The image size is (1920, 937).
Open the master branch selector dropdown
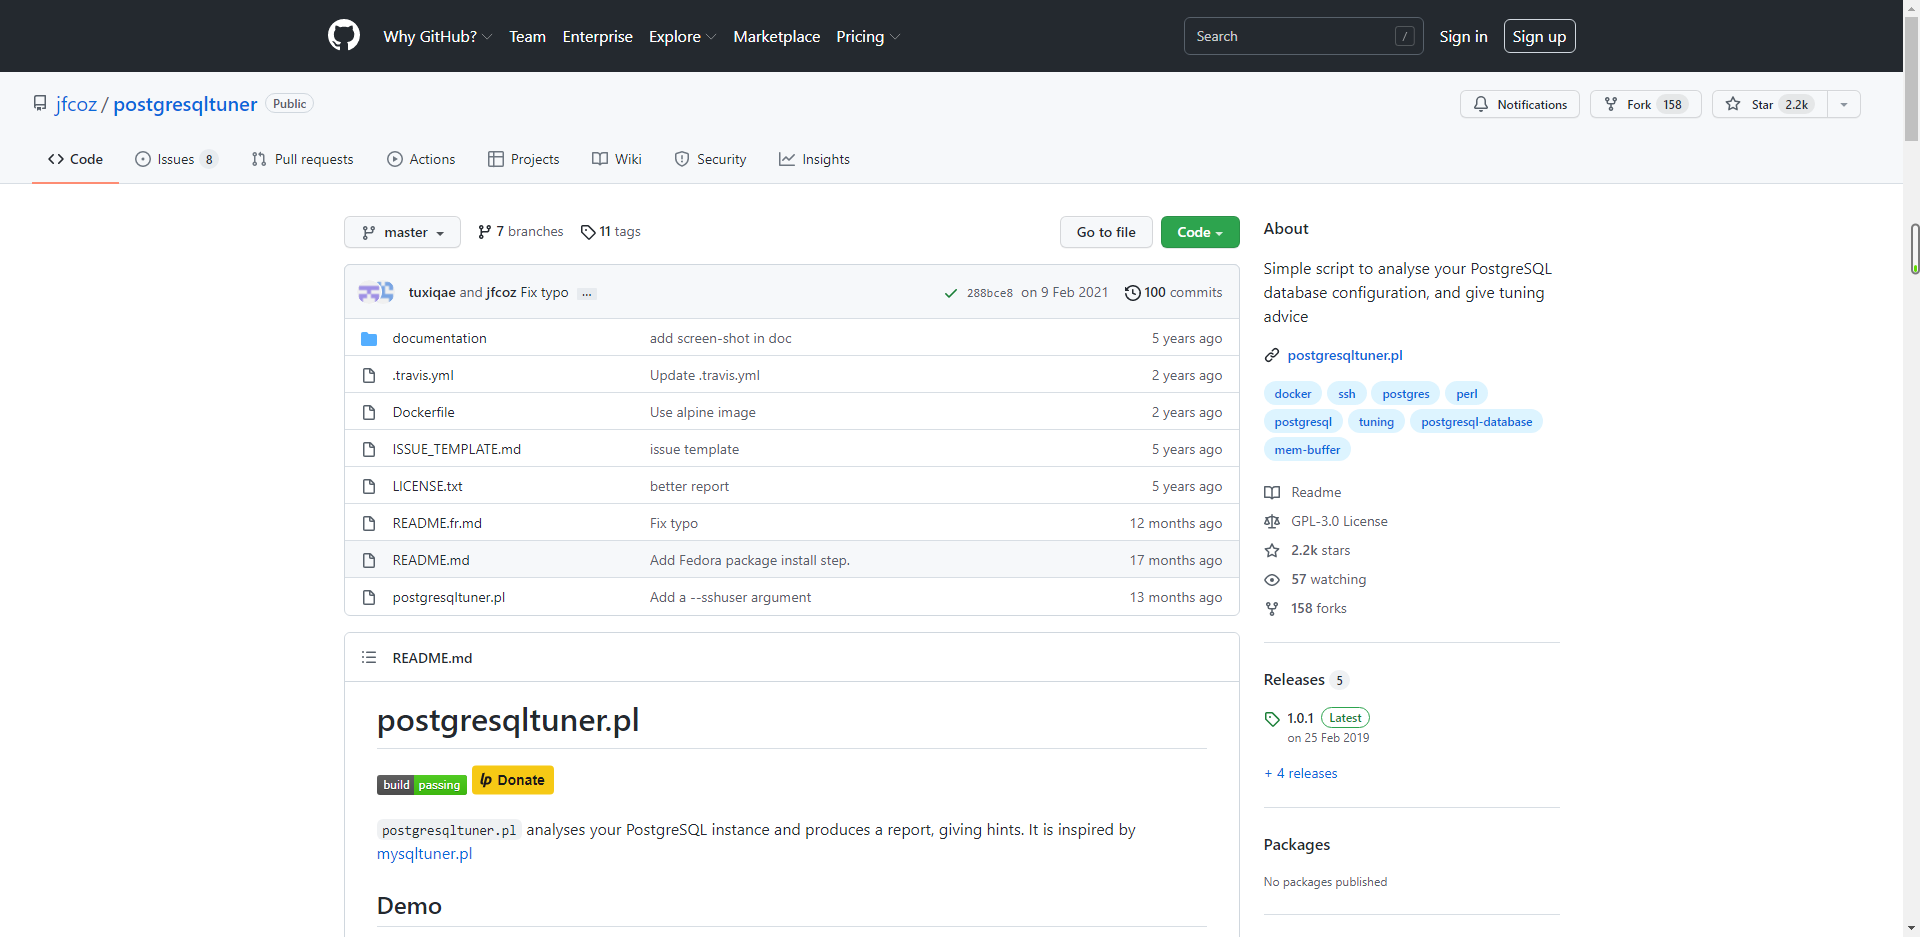402,232
